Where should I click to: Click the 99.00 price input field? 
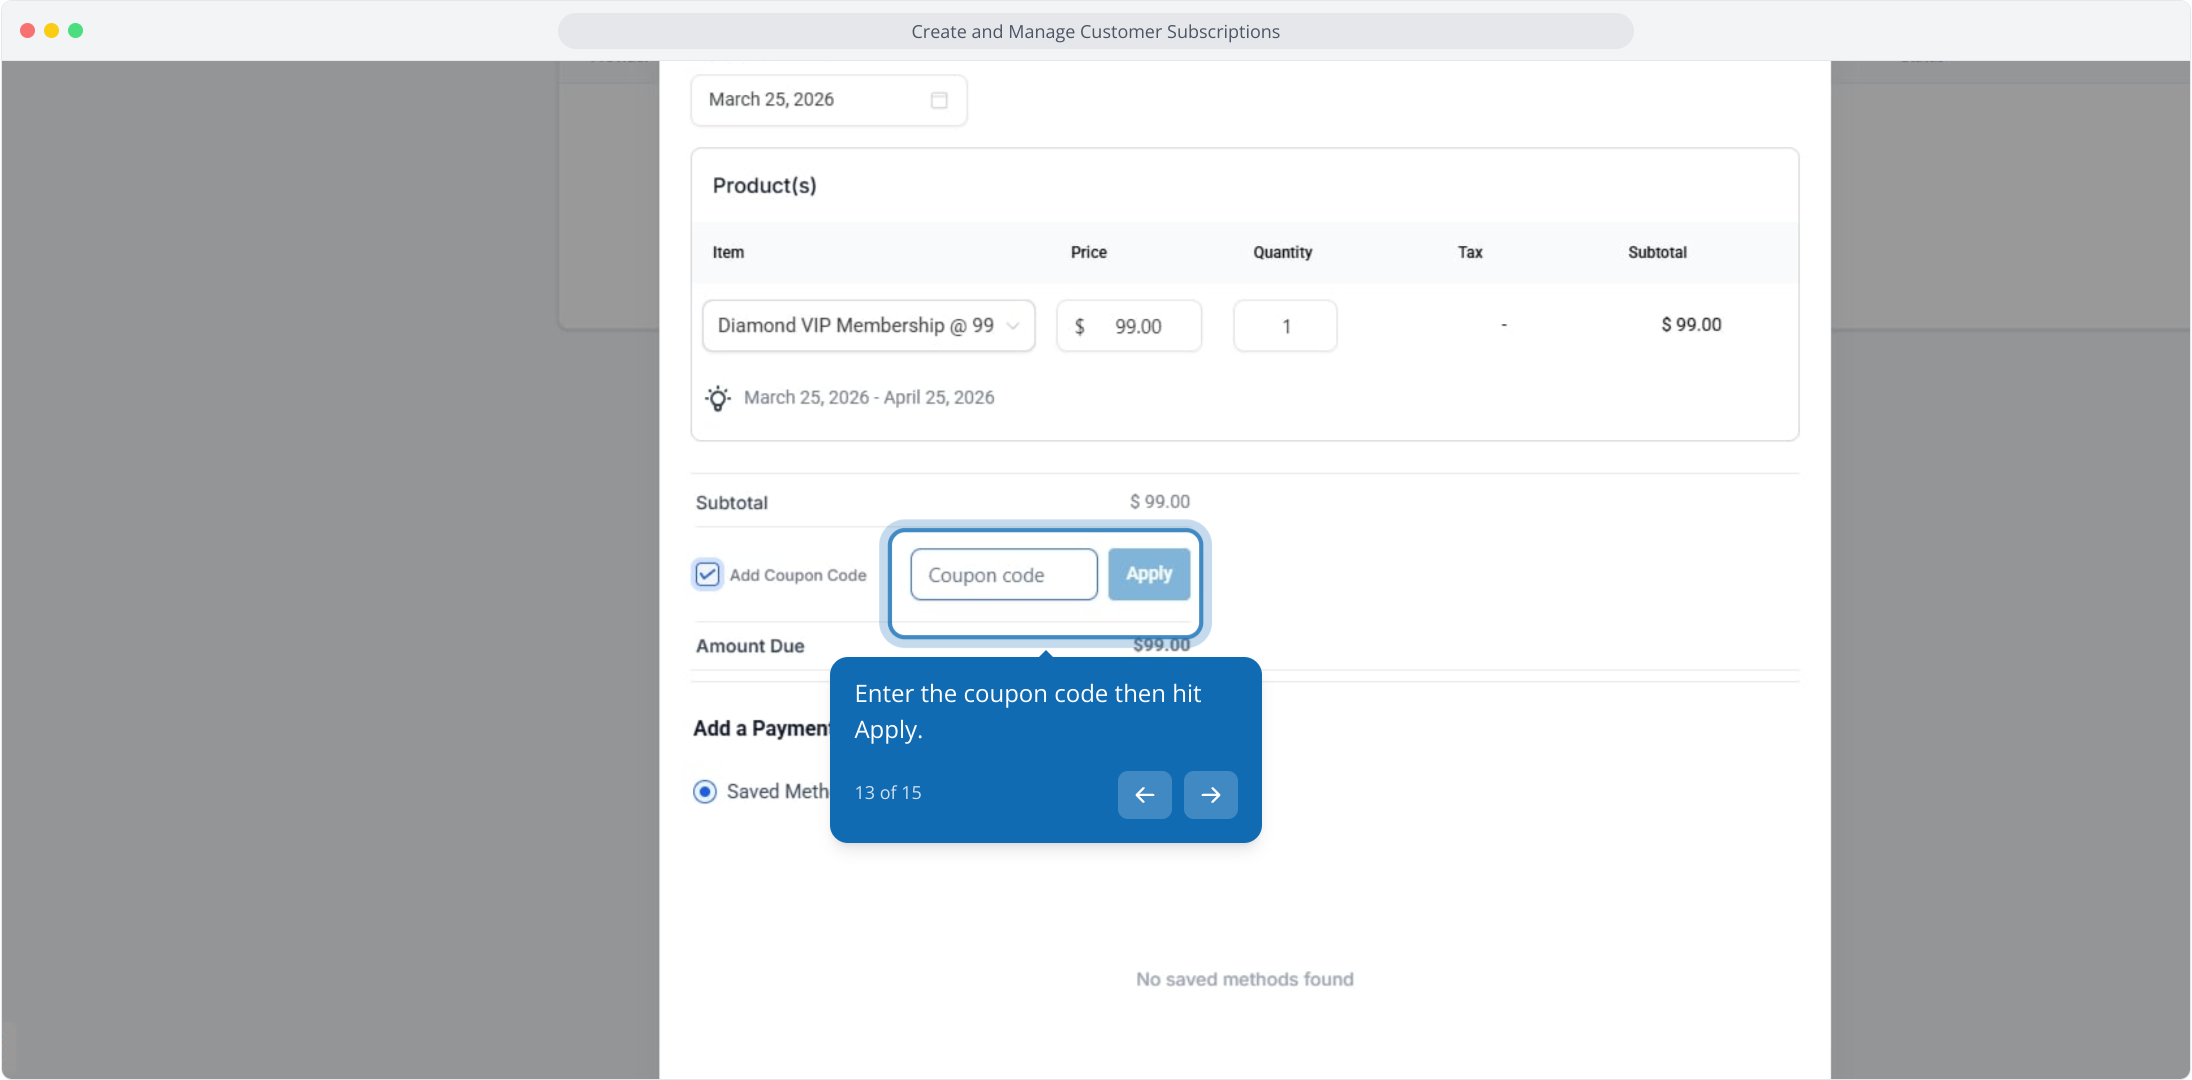(1140, 327)
